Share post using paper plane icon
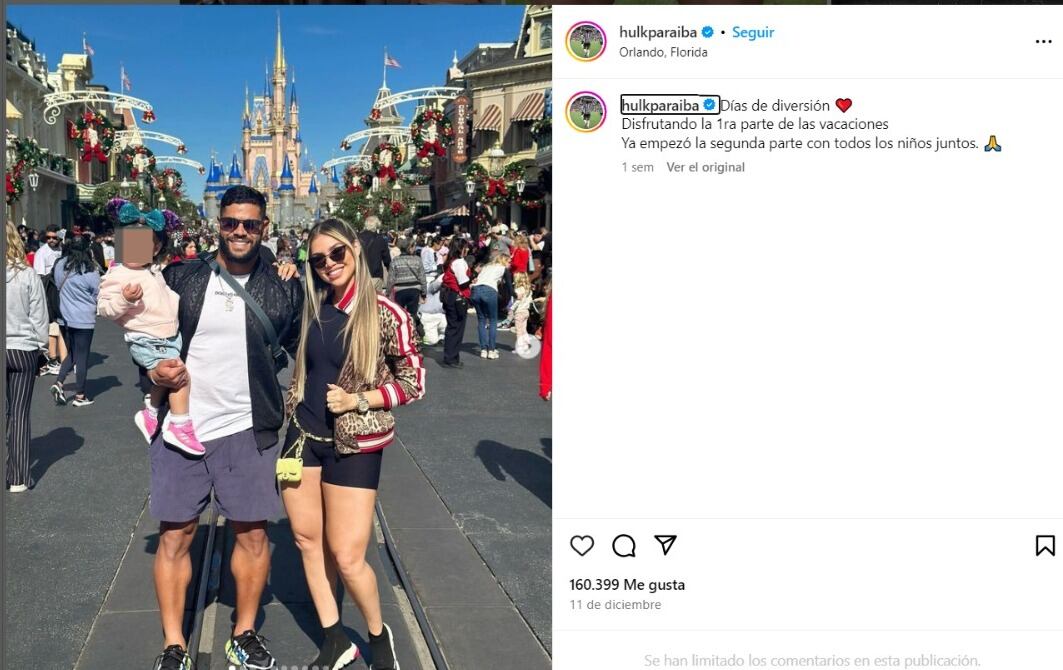 point(665,545)
